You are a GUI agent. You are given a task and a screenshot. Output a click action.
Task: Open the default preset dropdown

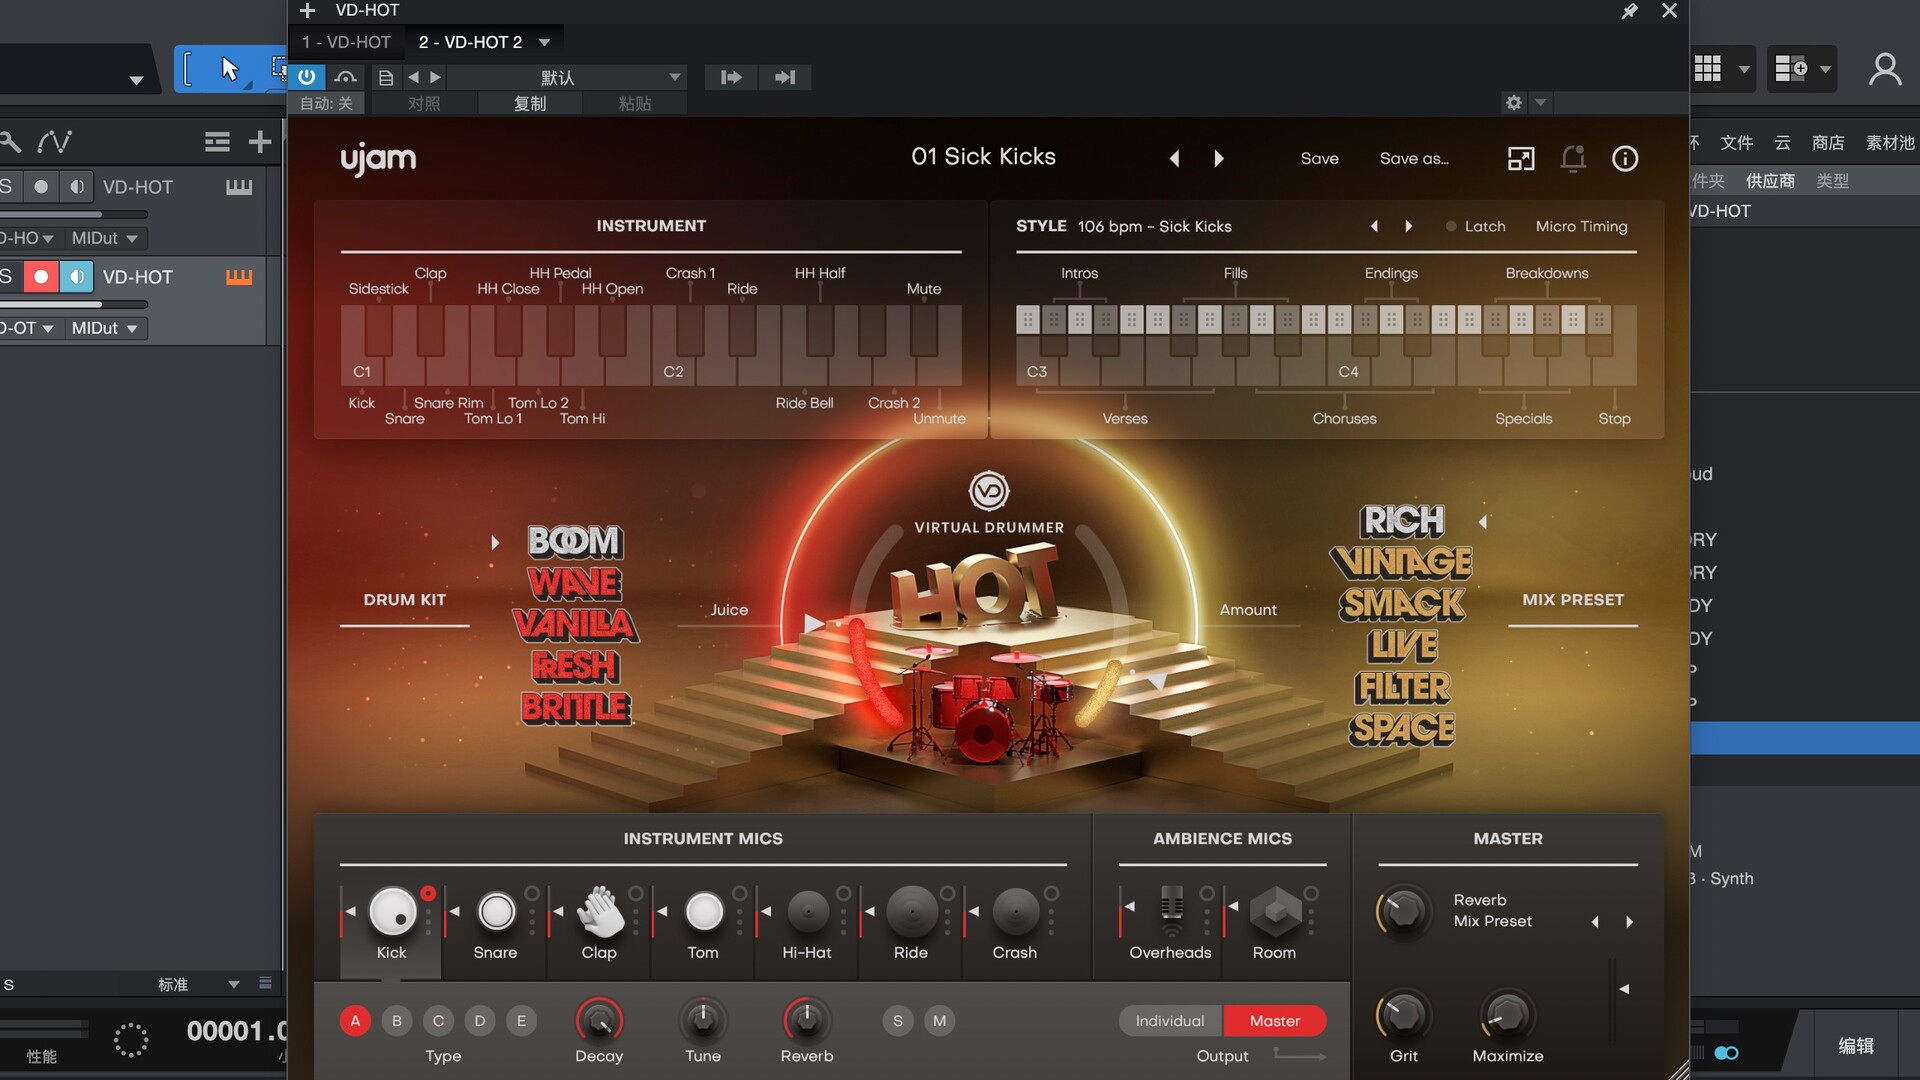[568, 77]
